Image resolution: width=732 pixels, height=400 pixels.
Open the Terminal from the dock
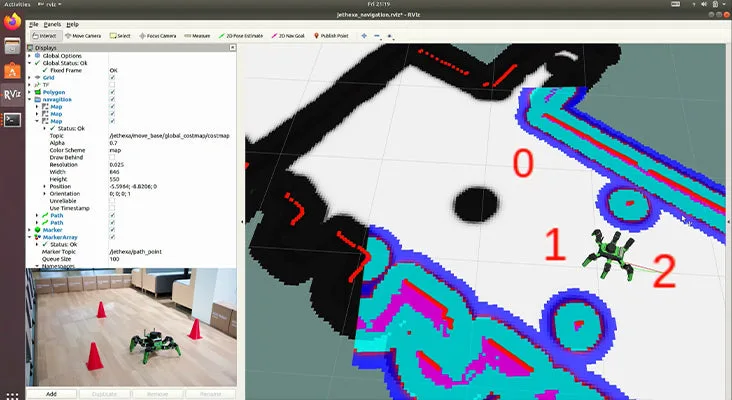tap(13, 120)
